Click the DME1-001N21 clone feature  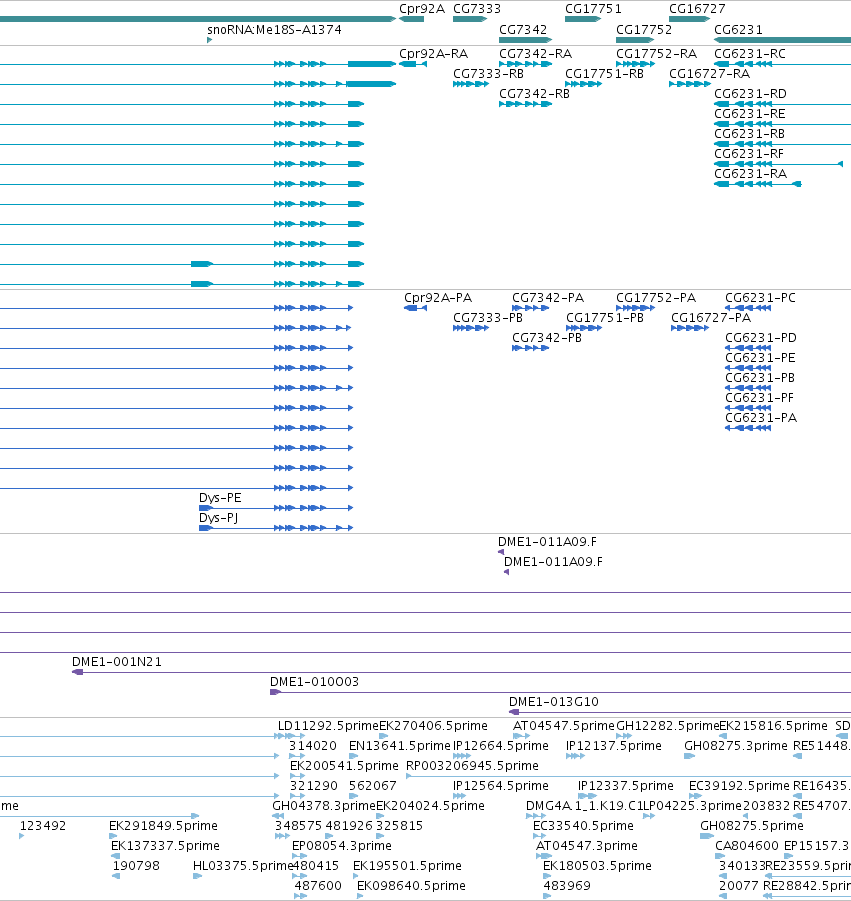[x=461, y=672]
